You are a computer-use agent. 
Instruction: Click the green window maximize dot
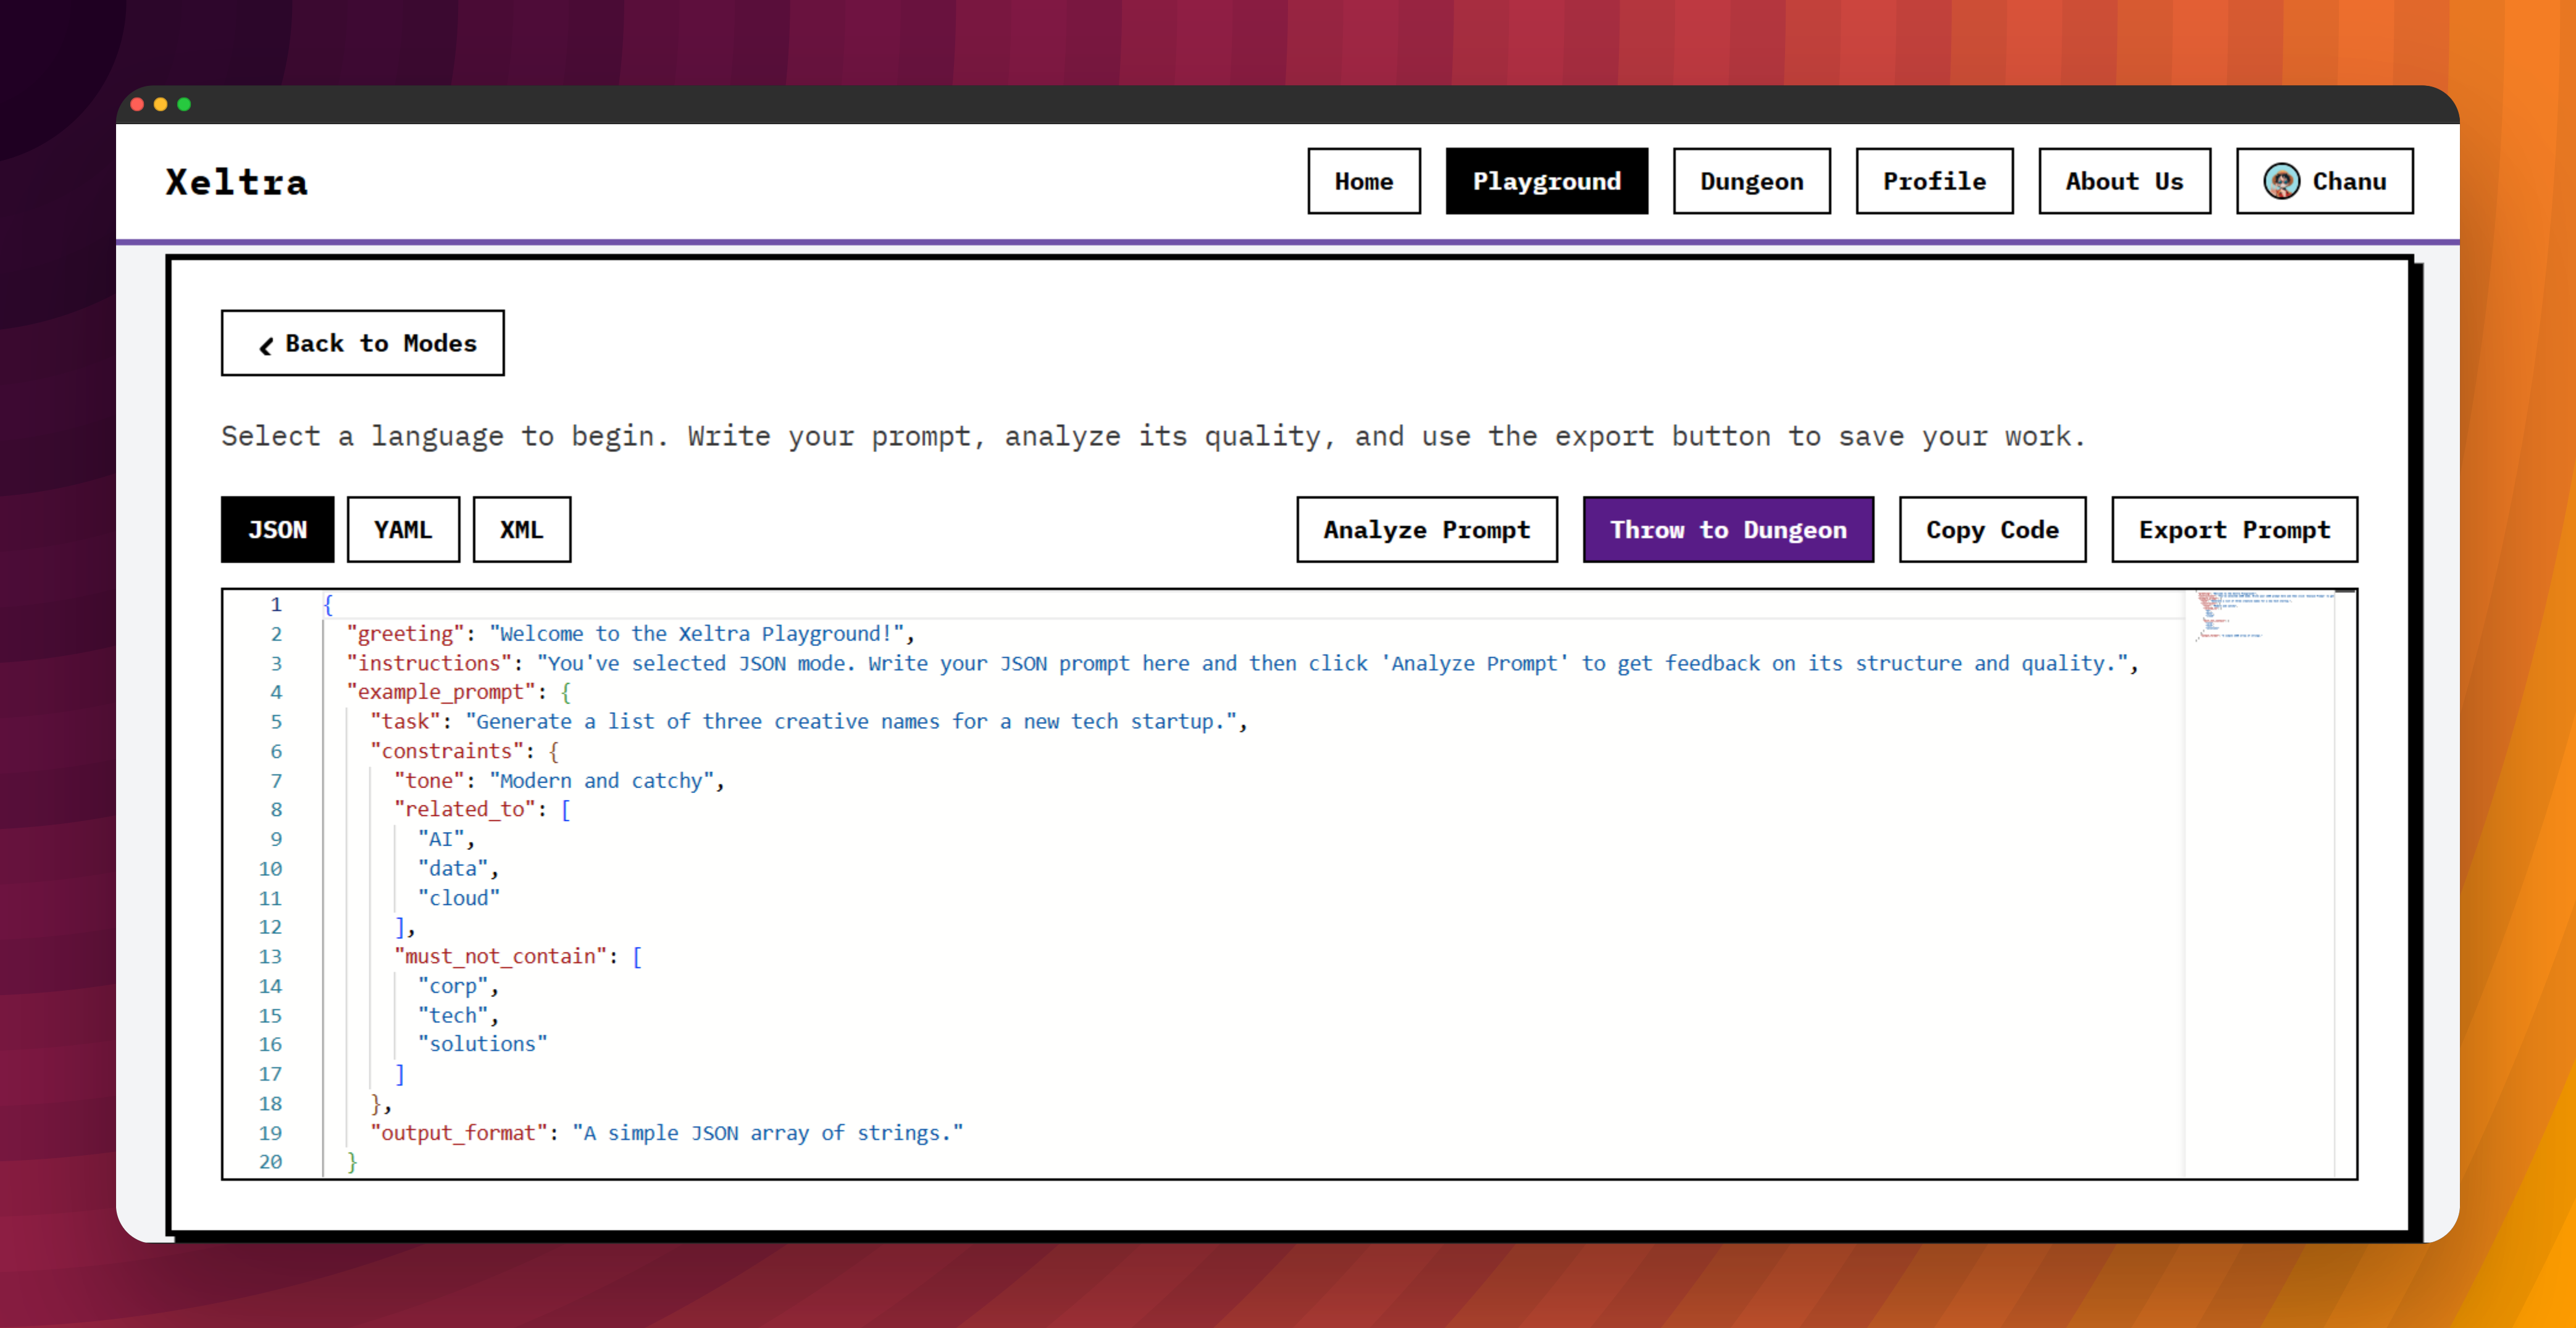tap(184, 104)
